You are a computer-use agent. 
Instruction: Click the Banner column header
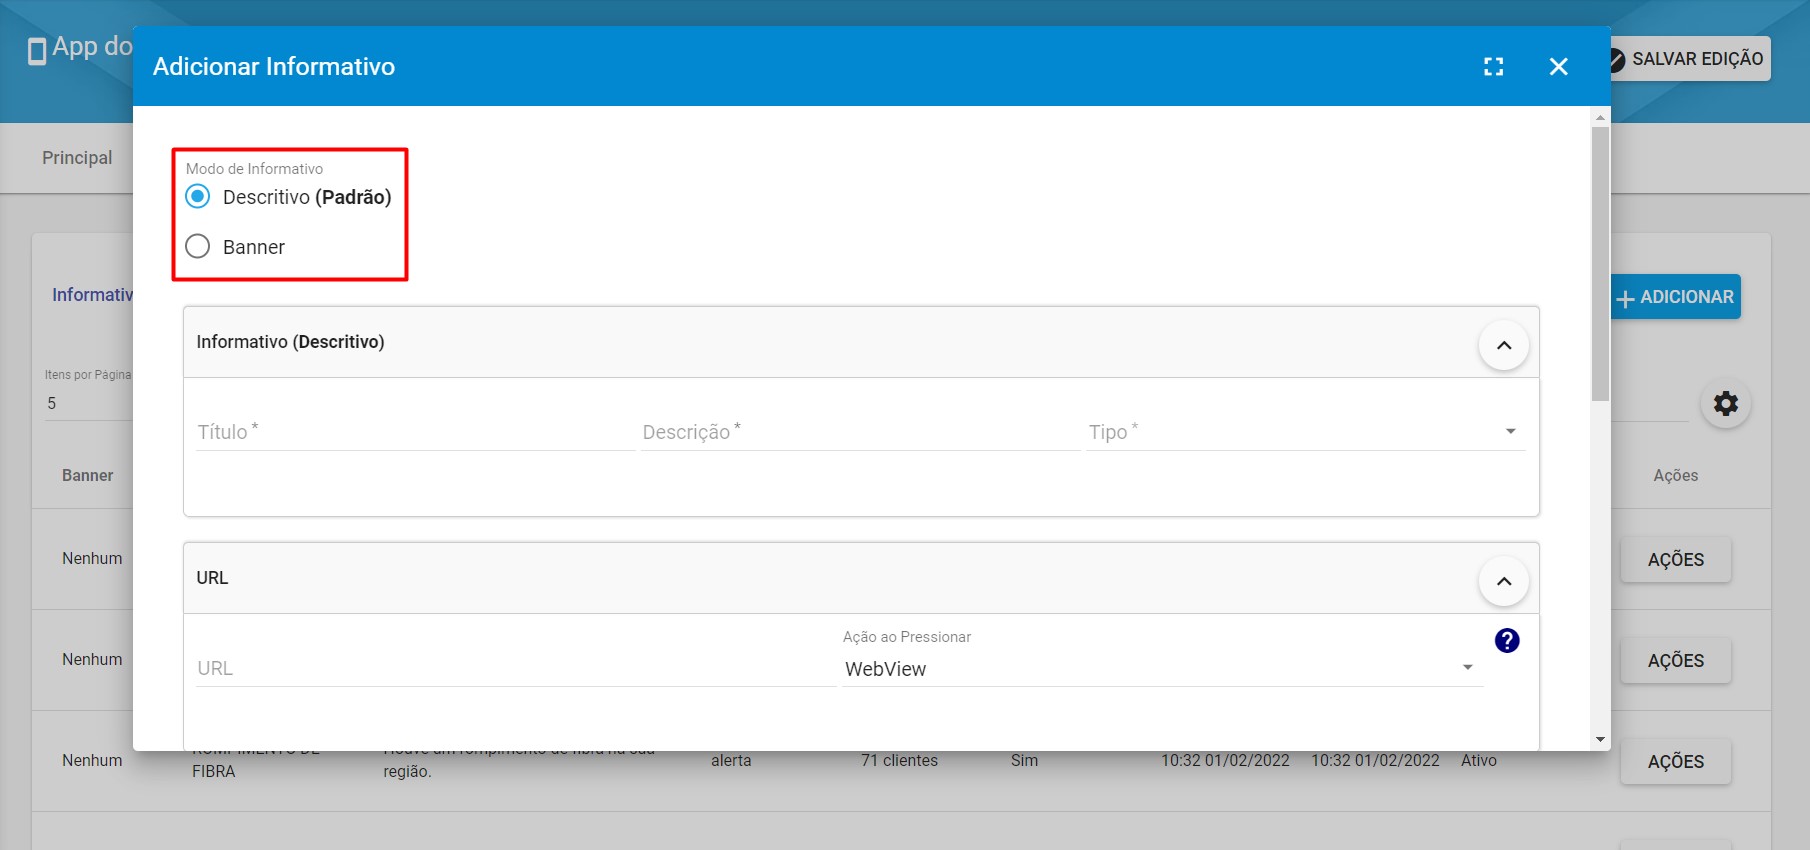point(88,476)
